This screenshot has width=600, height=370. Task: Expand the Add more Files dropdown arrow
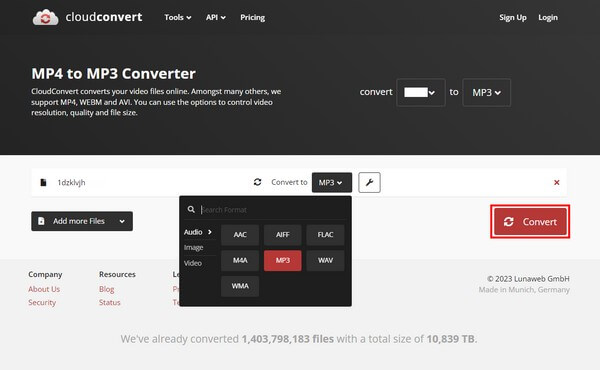click(x=122, y=221)
